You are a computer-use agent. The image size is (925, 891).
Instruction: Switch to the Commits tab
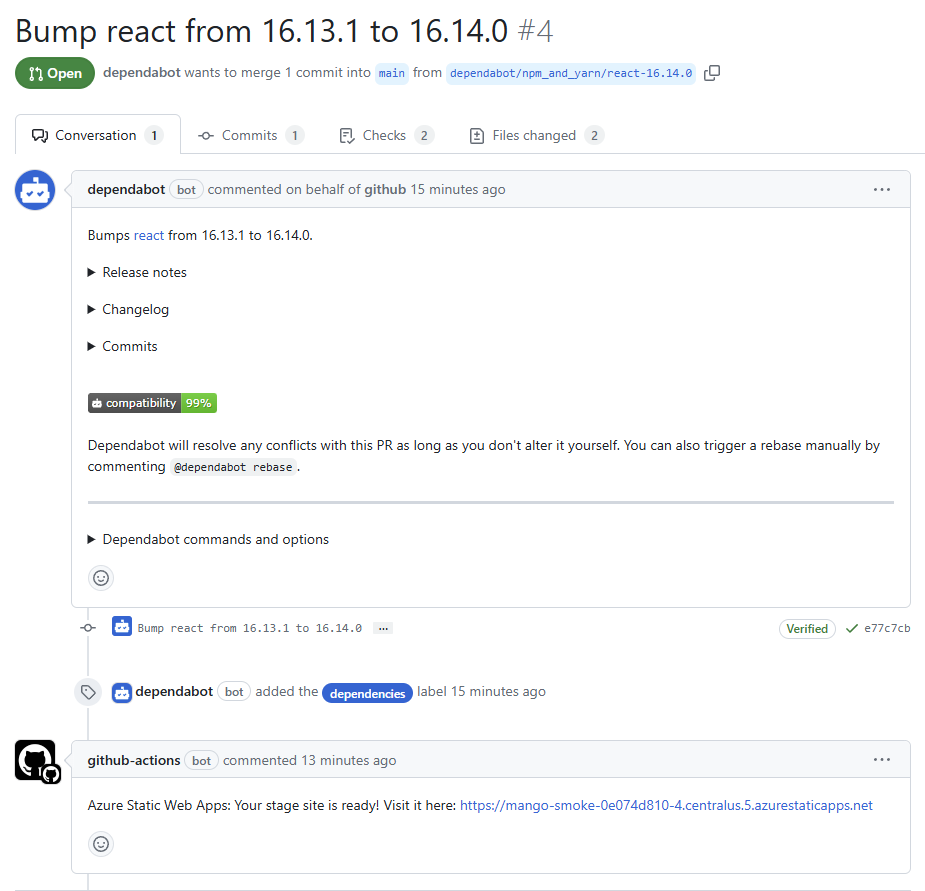(x=251, y=135)
